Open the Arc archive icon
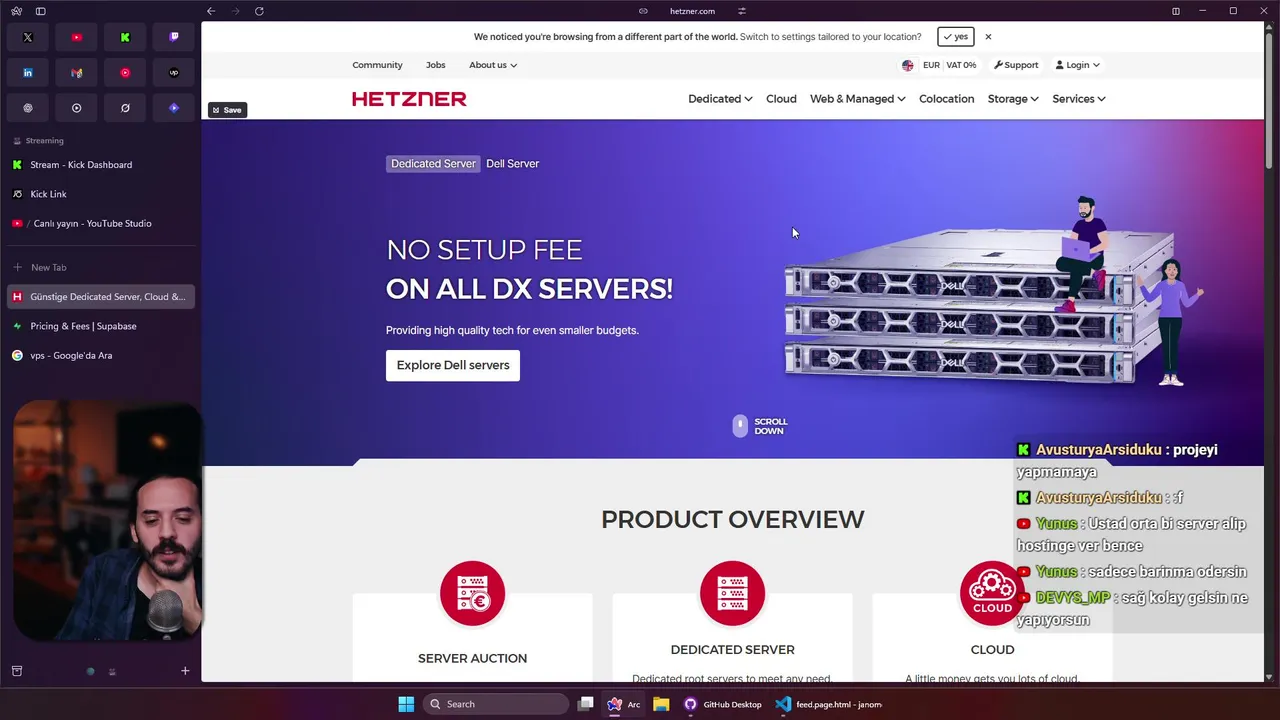The width and height of the screenshot is (1280, 720). pos(17,671)
